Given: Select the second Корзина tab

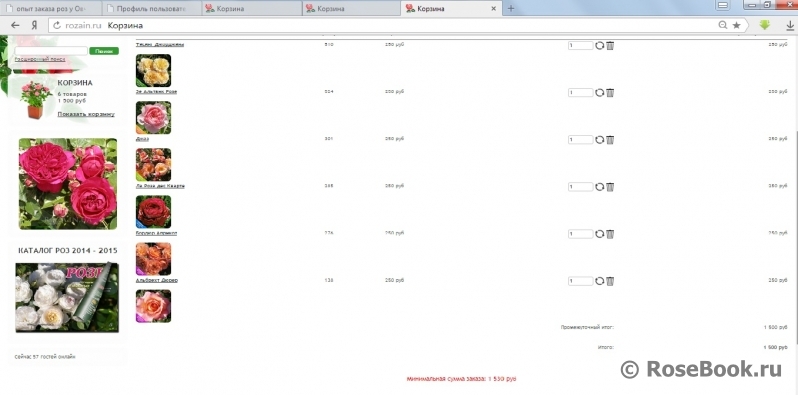Looking at the screenshot, I should (x=352, y=9).
